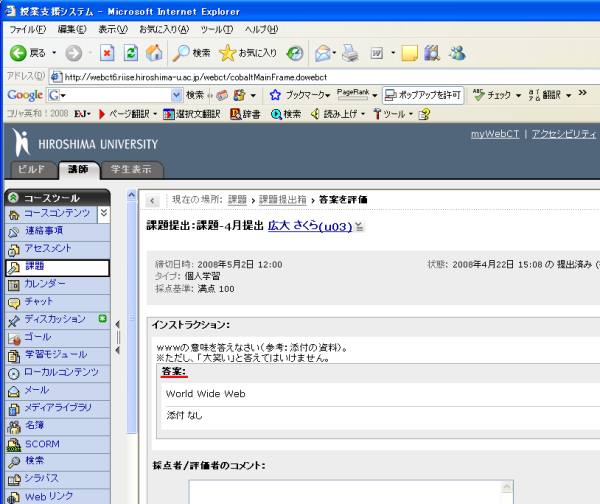Viewport: 600px width, 504px height.
Task: Open the 翻訳 dropdown in Google toolbar
Action: point(569,95)
